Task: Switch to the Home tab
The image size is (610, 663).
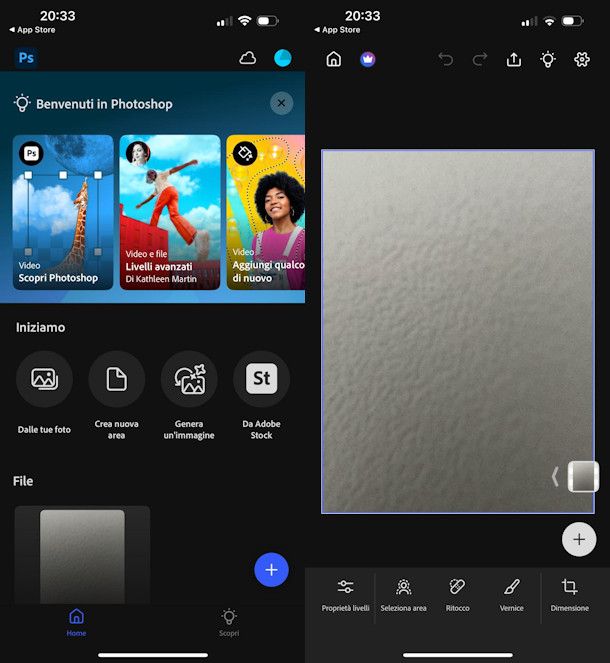Action: (76, 622)
